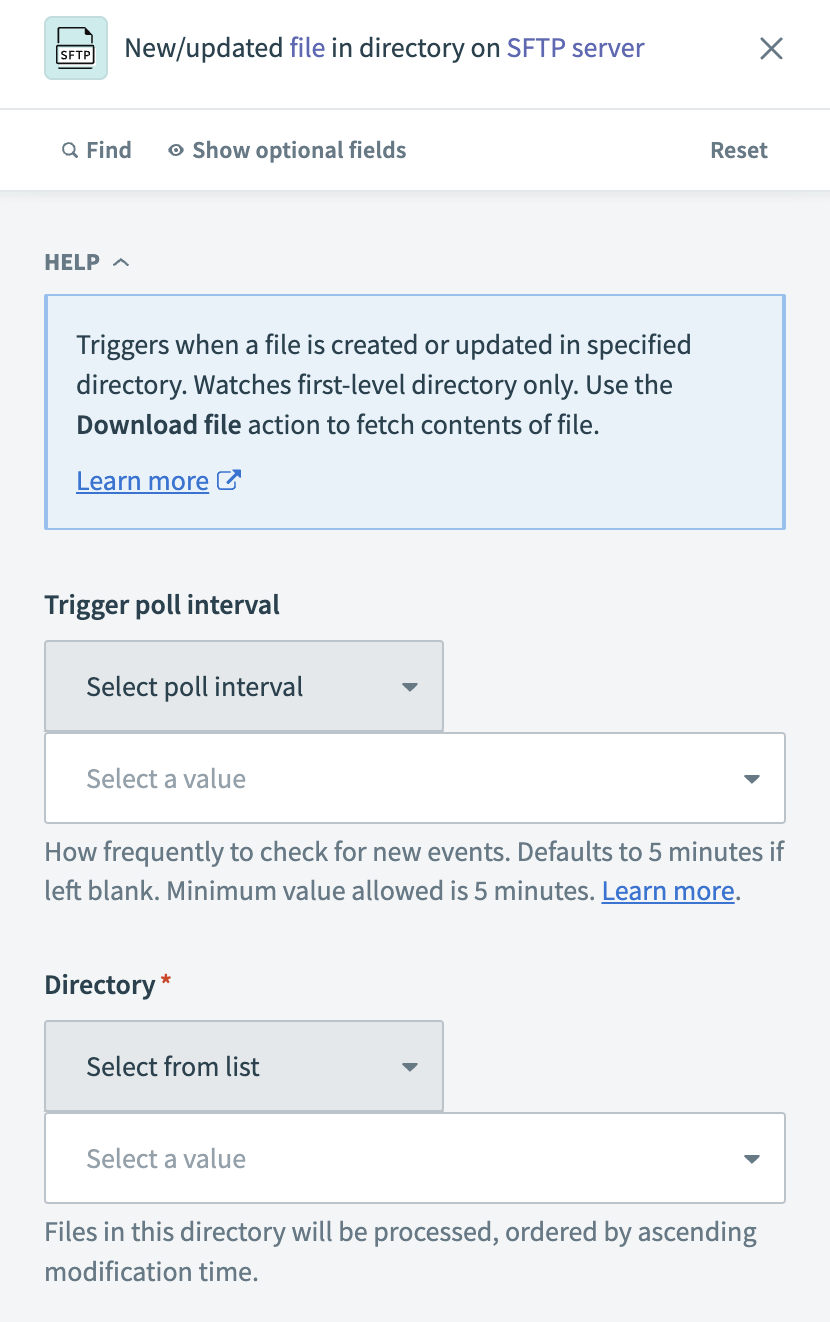This screenshot has height=1322, width=830.
Task: Open the poll interval value selector
Action: tap(414, 778)
